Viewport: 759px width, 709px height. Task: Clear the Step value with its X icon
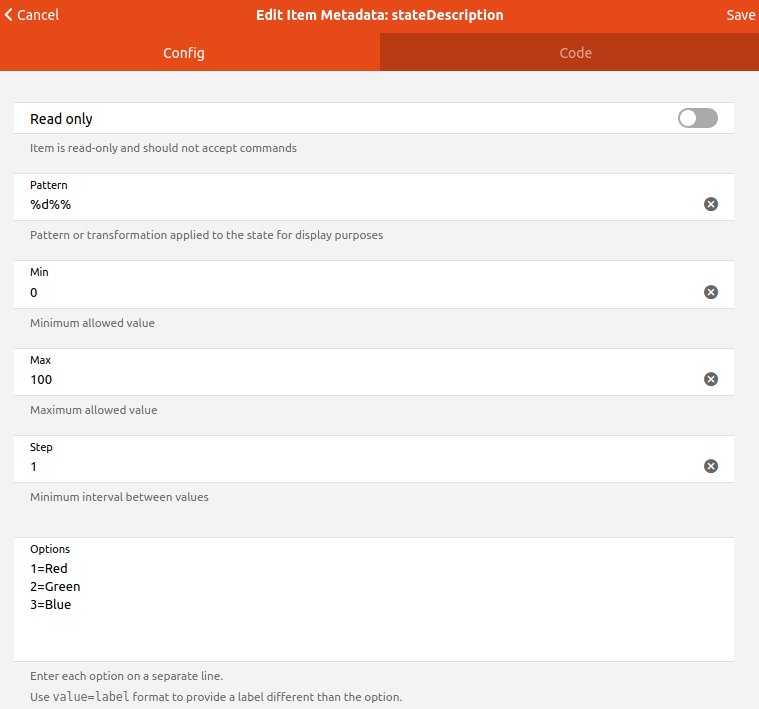click(711, 466)
